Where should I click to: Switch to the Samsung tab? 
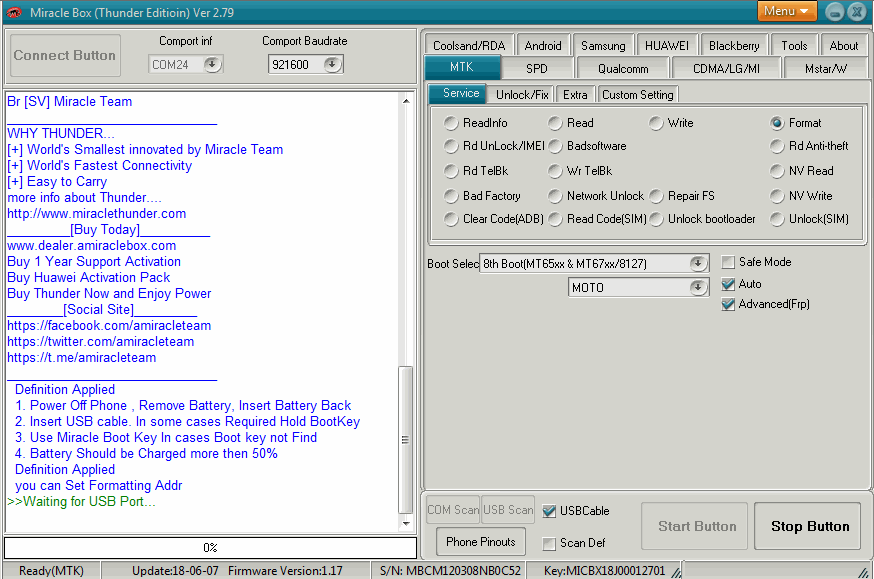(x=603, y=46)
